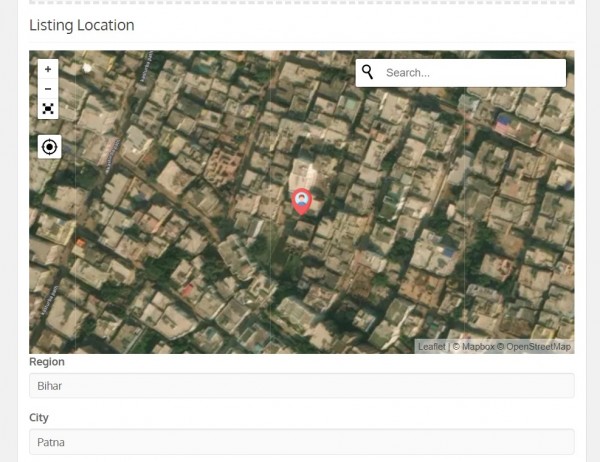Click the Region label text
The image size is (600, 462).
(47, 362)
